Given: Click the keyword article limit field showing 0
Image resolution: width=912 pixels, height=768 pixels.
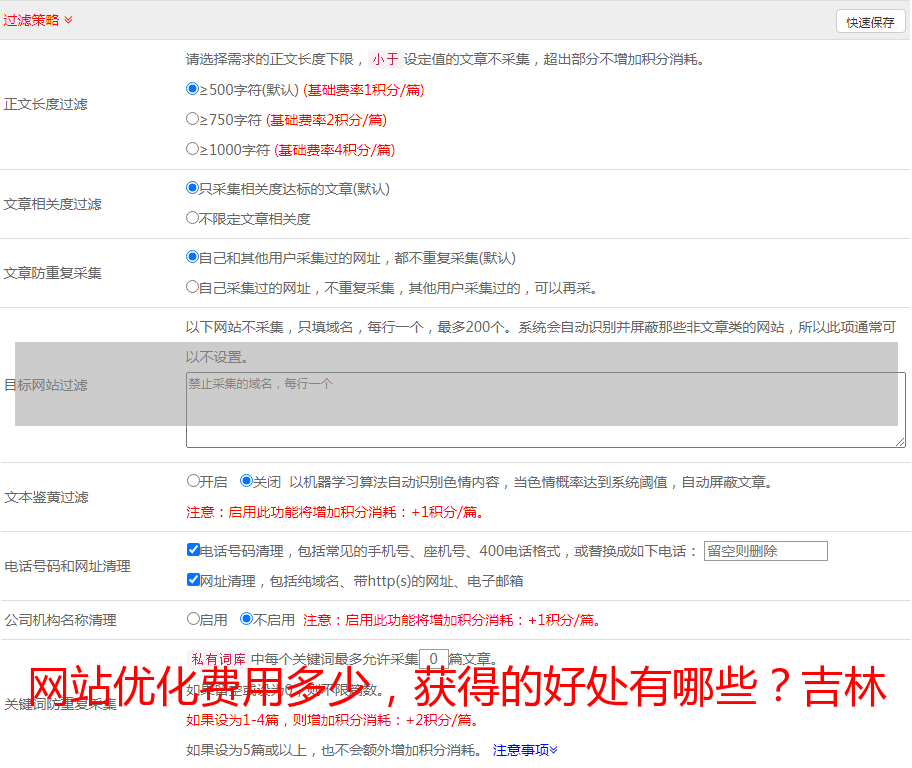Looking at the screenshot, I should pos(433,659).
